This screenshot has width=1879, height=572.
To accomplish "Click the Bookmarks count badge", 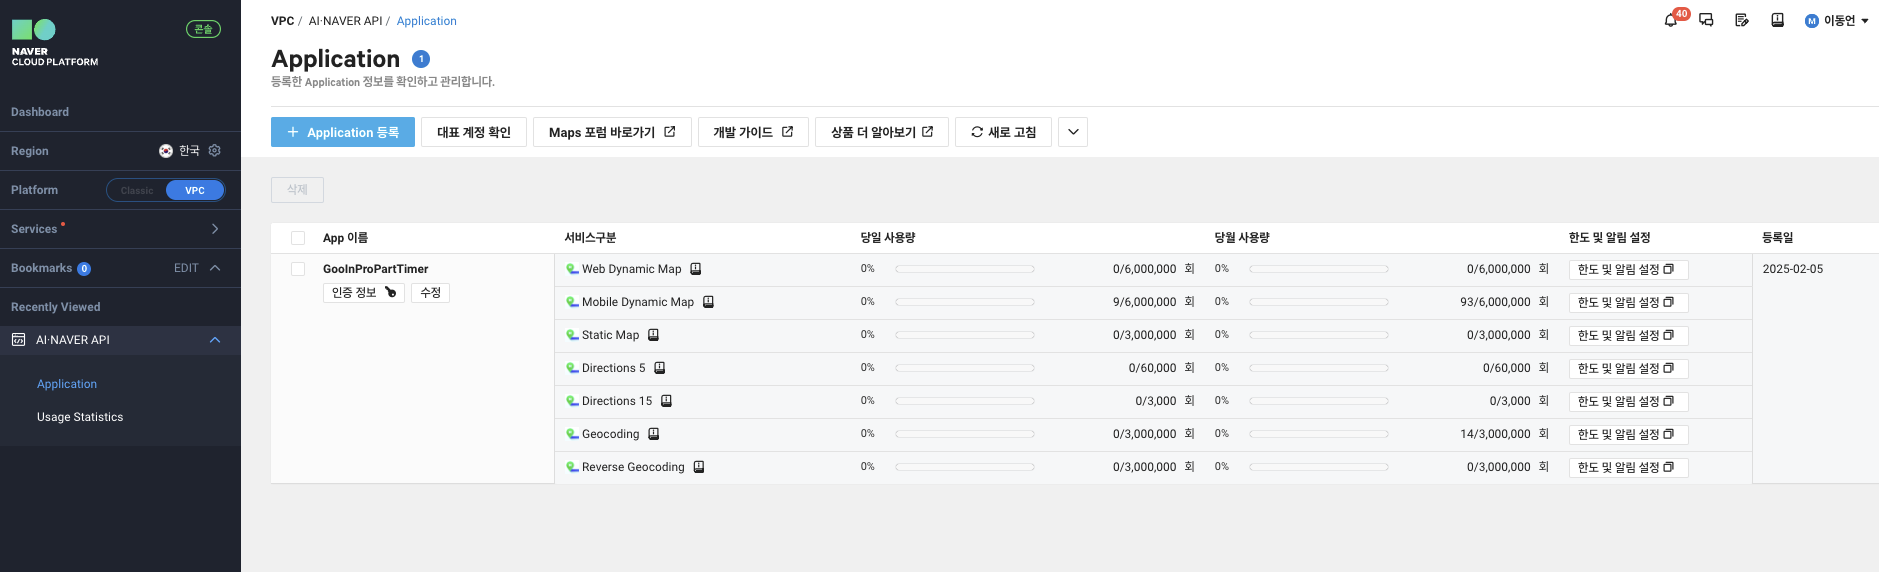I will tap(84, 269).
